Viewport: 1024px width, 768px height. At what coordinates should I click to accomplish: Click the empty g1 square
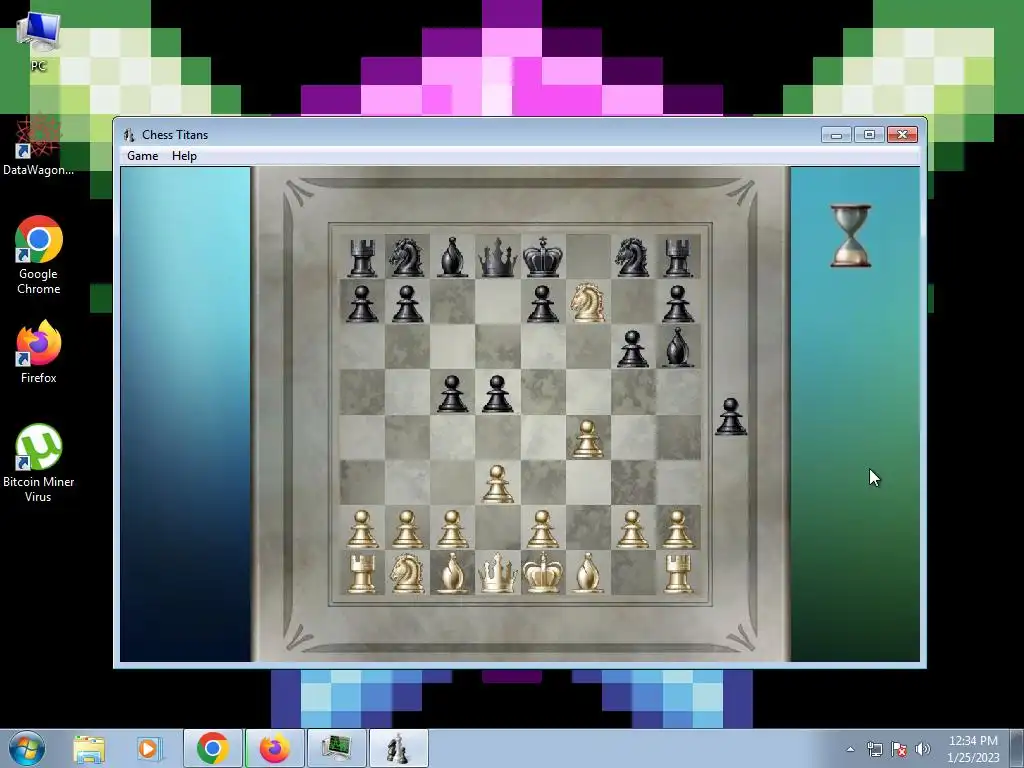click(x=632, y=573)
